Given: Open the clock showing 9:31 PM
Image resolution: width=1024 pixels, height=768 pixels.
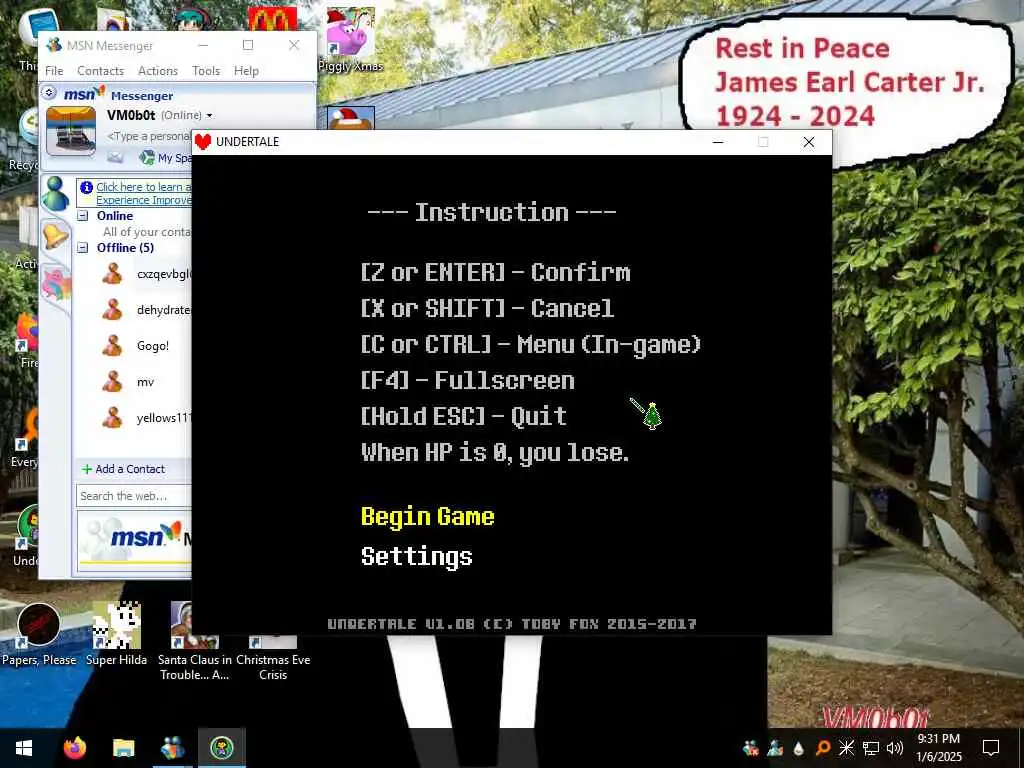Looking at the screenshot, I should [939, 748].
